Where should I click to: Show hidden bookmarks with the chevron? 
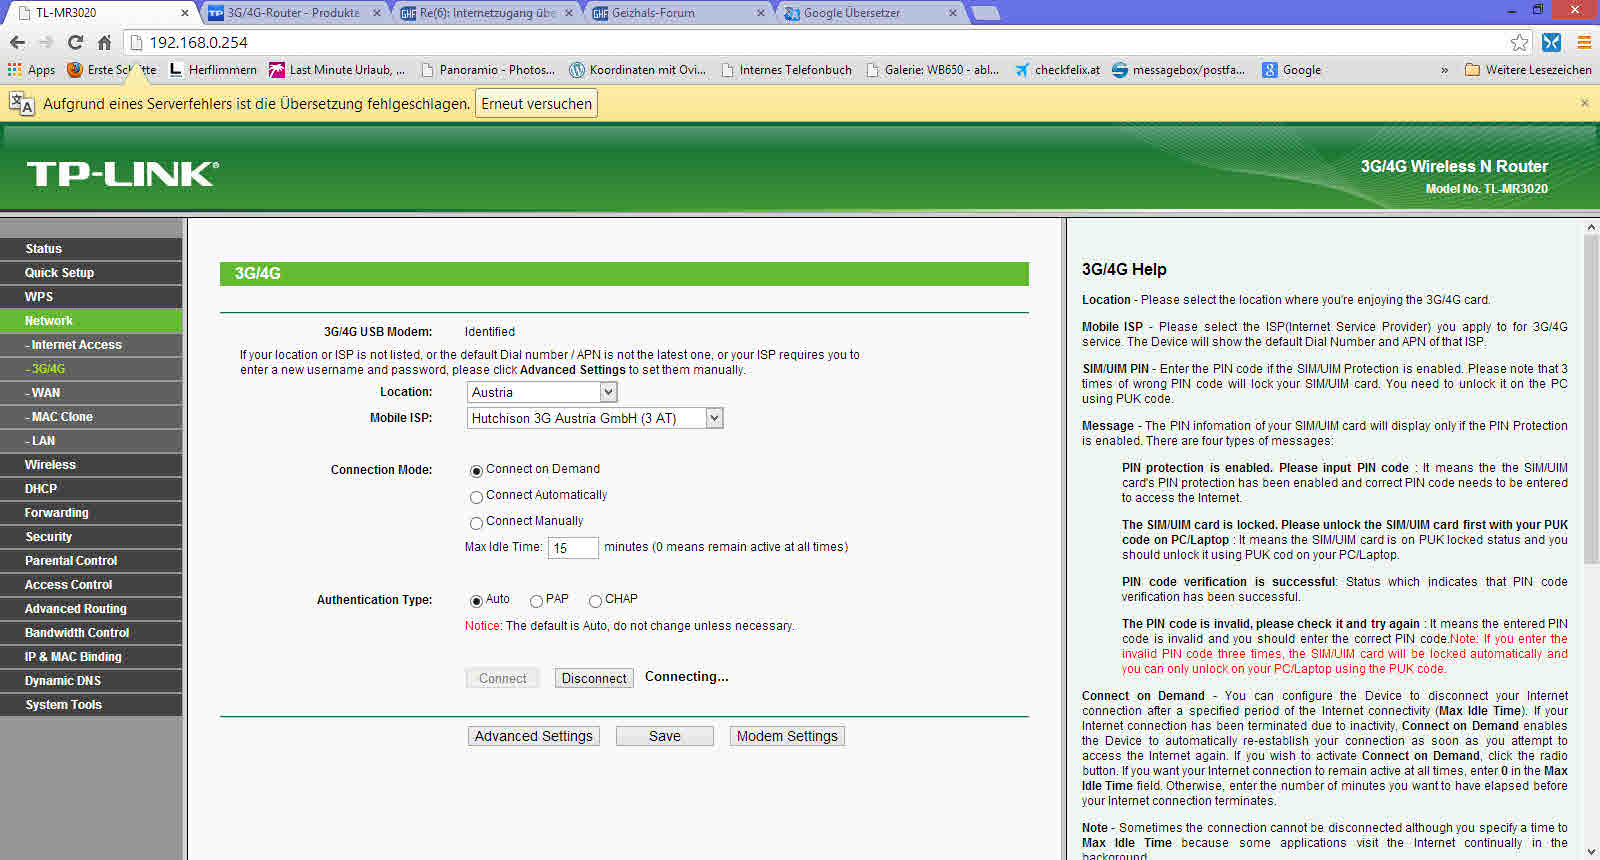tap(1444, 70)
